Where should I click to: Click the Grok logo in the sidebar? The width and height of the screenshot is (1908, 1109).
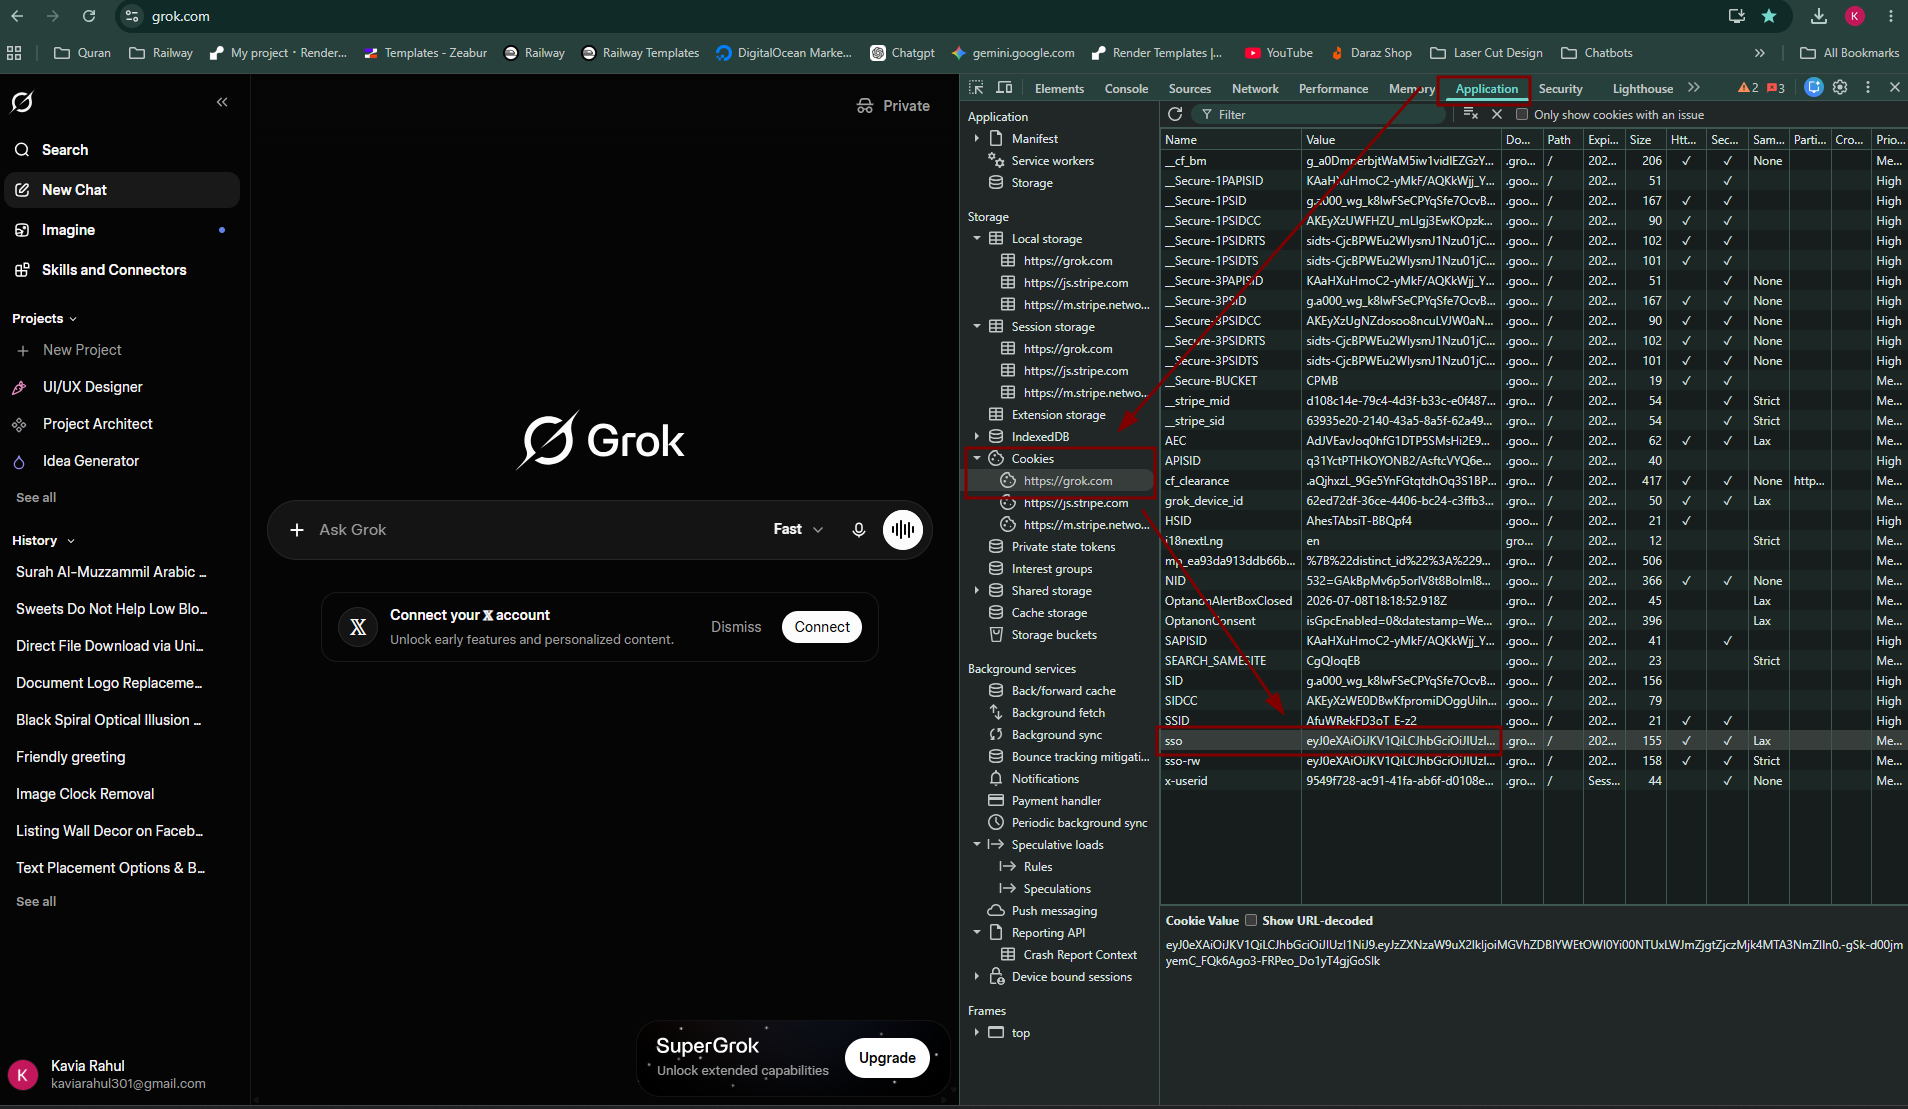coord(22,102)
